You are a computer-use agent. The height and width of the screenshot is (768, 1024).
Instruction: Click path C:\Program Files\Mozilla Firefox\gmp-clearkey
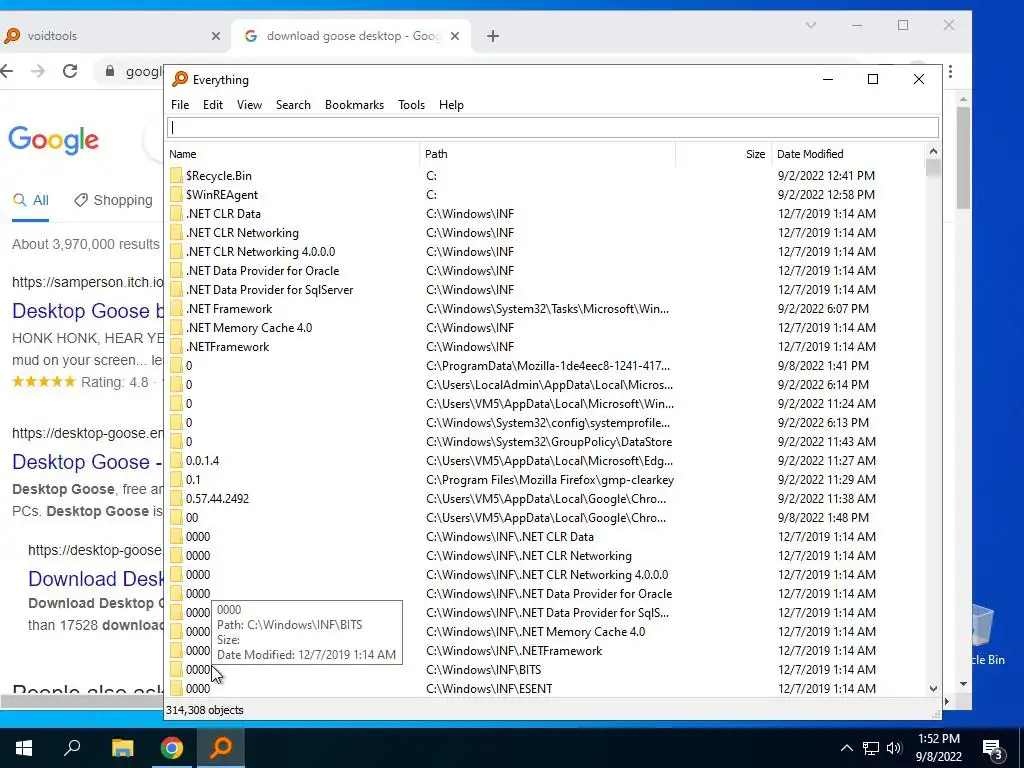click(550, 480)
